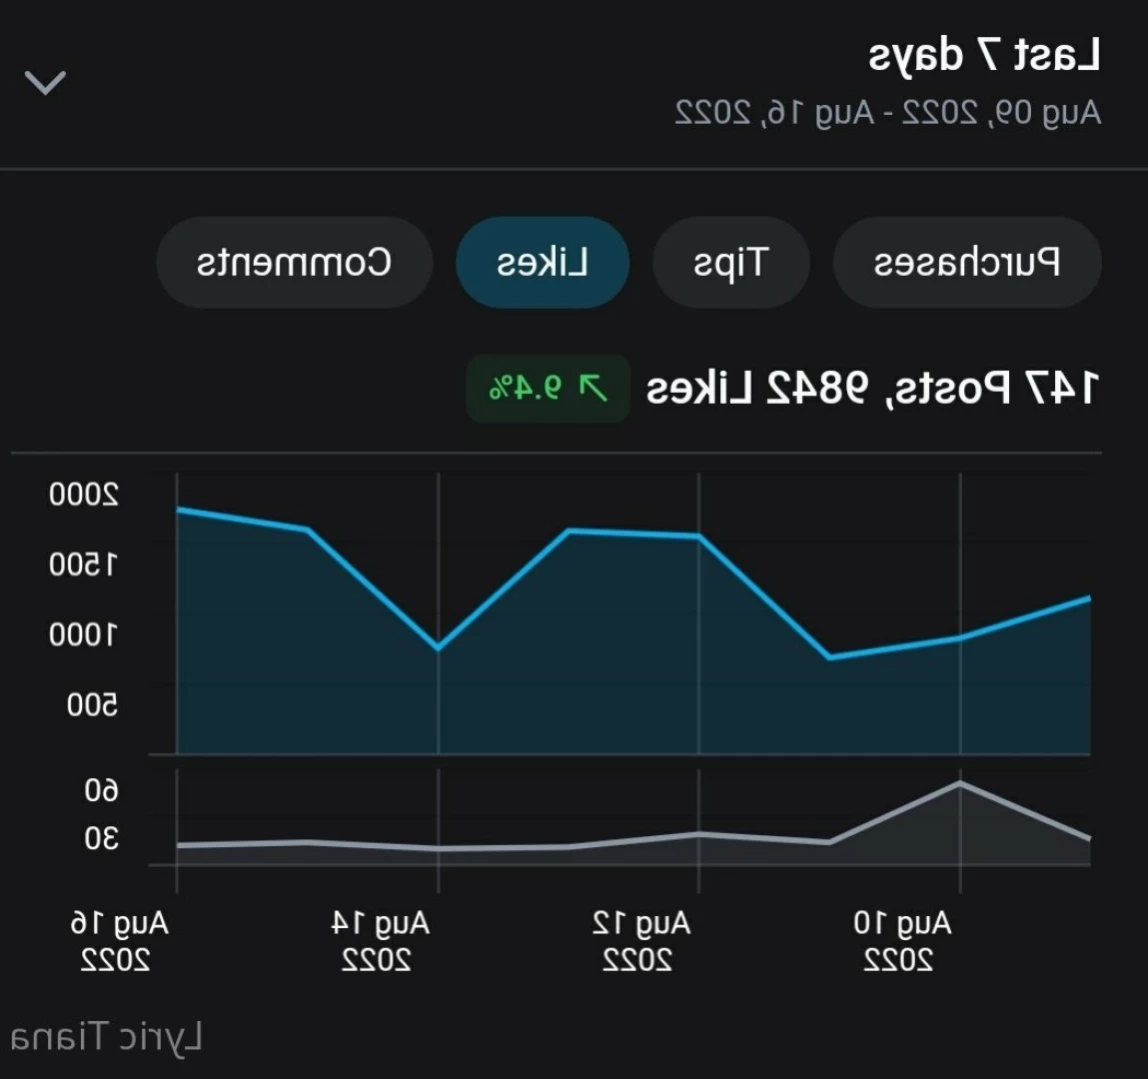The width and height of the screenshot is (1148, 1079).
Task: Click the 147 Posts, 9842 Likes heading
Action: click(873, 388)
